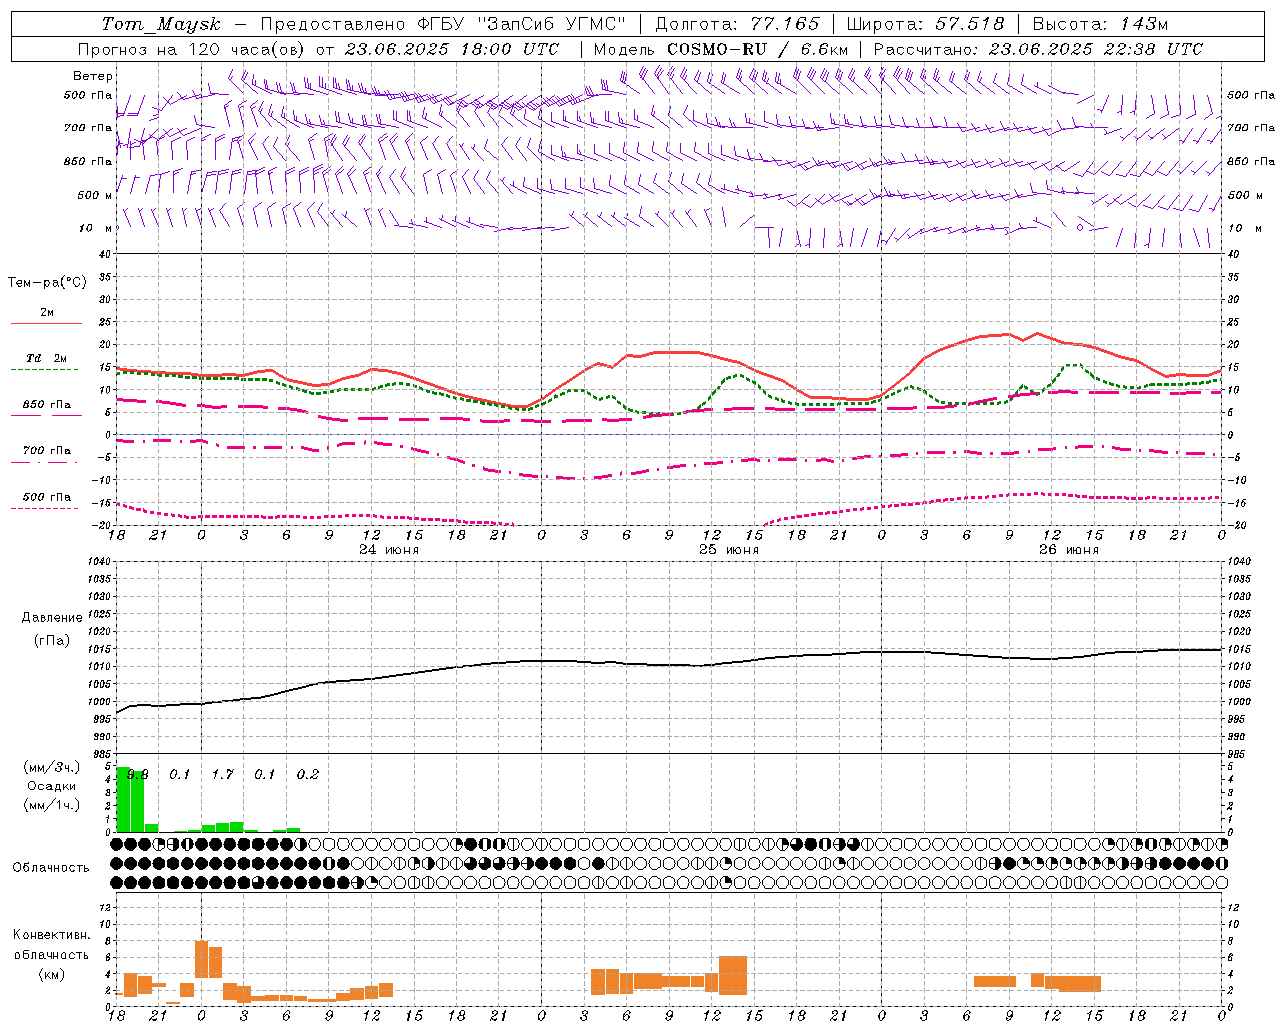Click the Облачность cloud cover label

(51, 868)
